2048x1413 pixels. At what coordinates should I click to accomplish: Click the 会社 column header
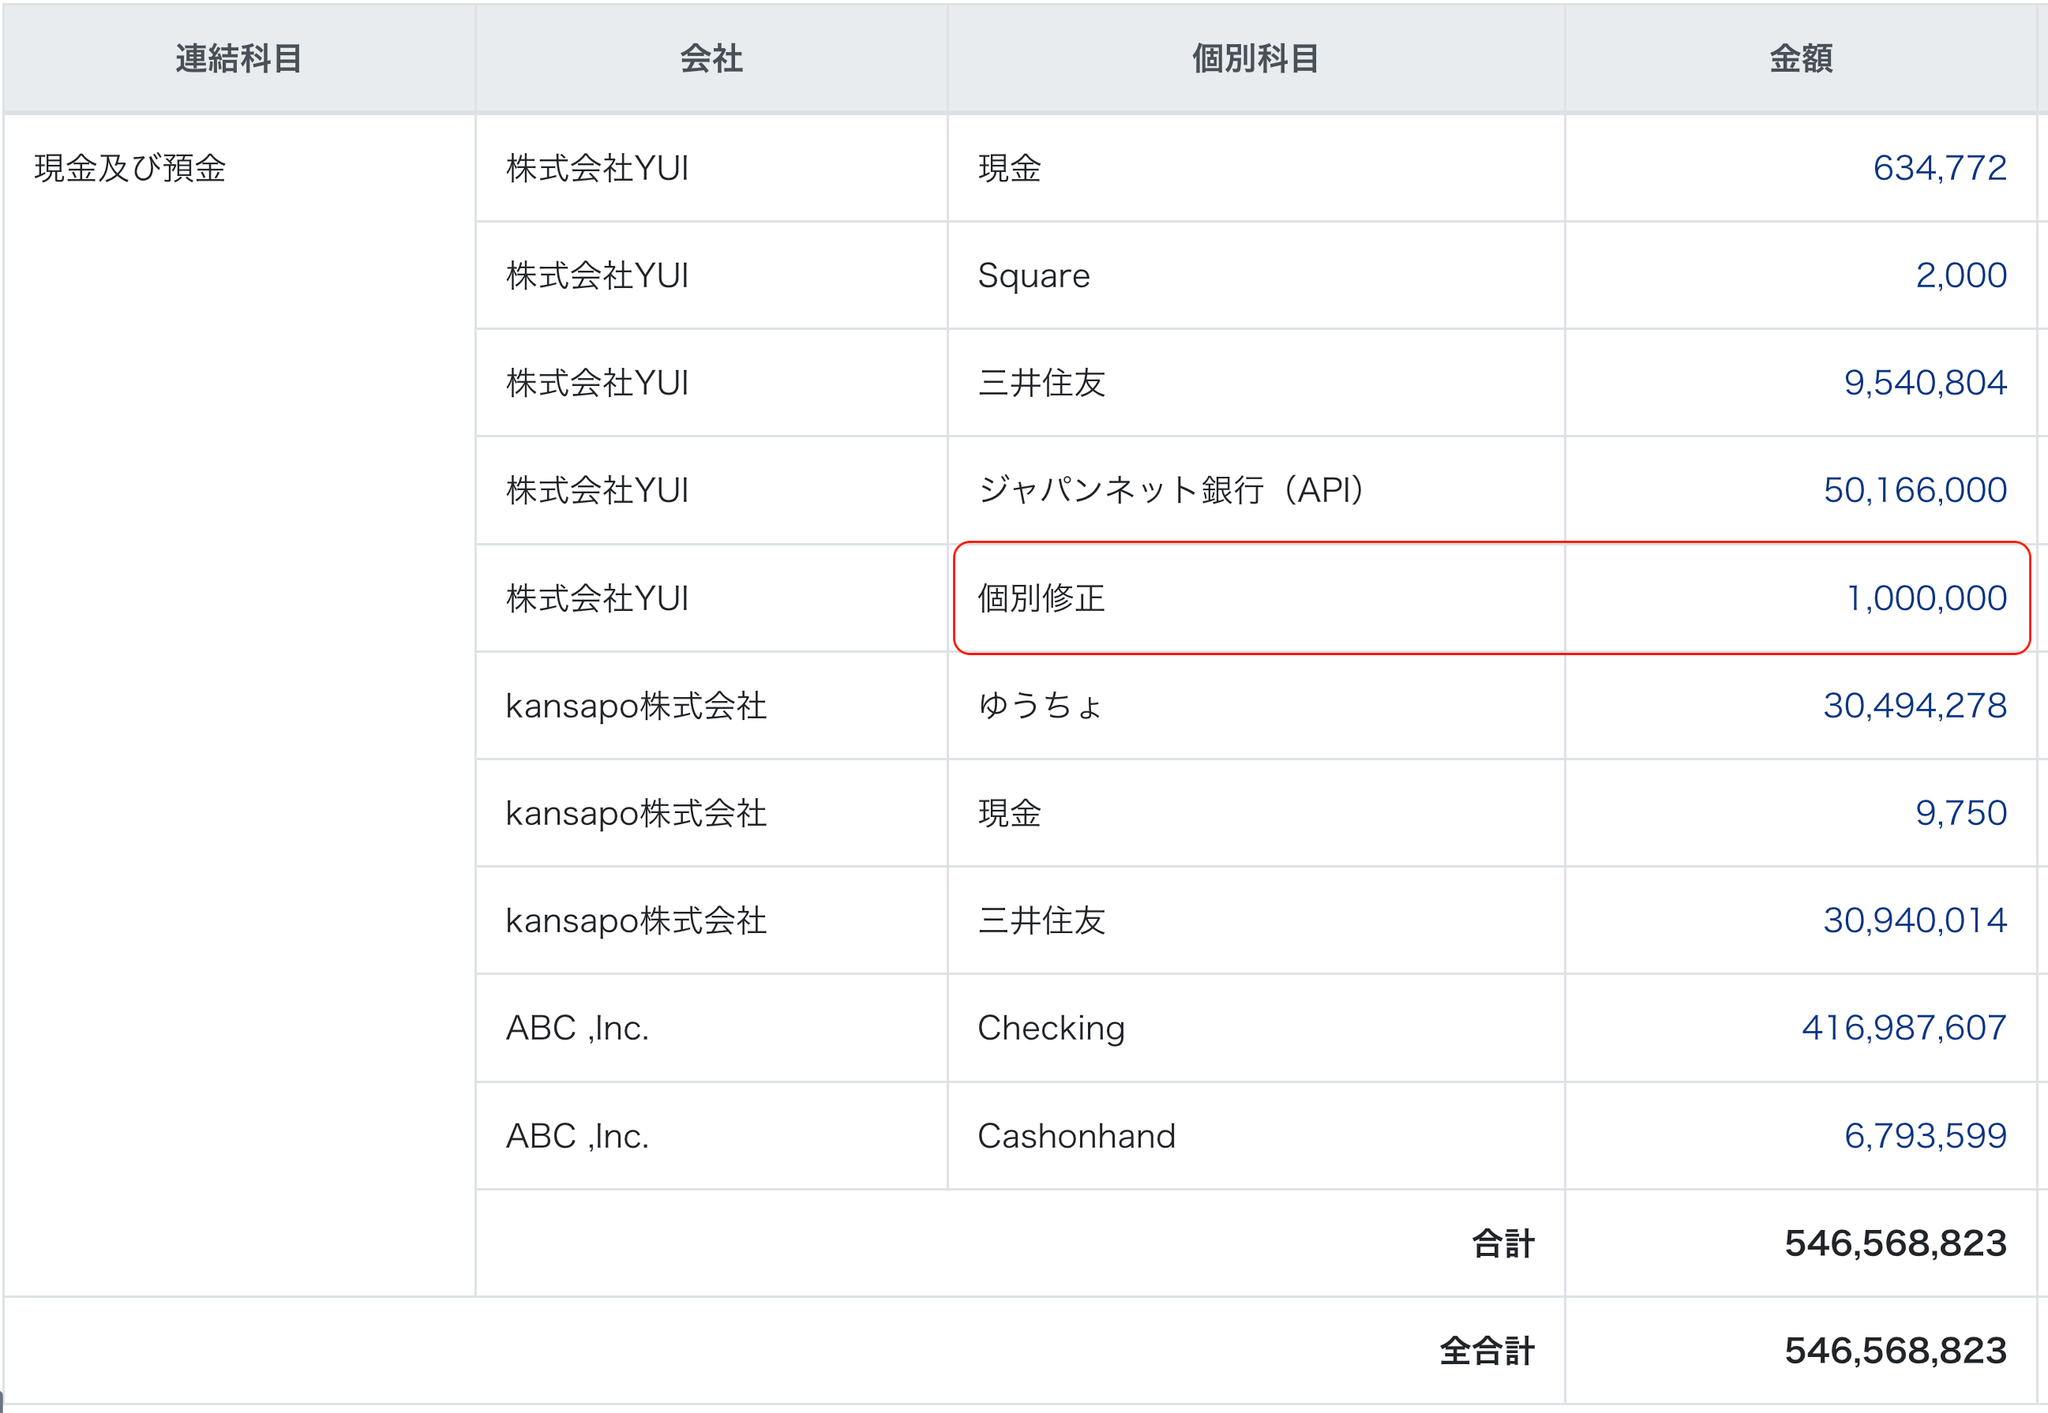[x=711, y=59]
